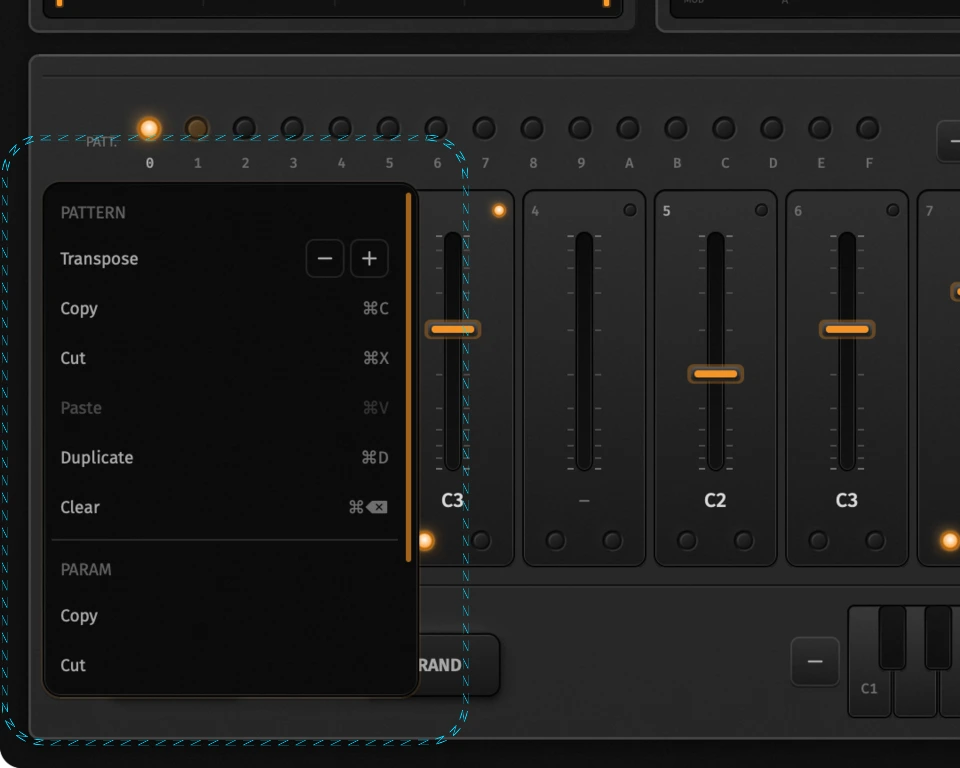Click the context menu scrollbar

click(408, 377)
